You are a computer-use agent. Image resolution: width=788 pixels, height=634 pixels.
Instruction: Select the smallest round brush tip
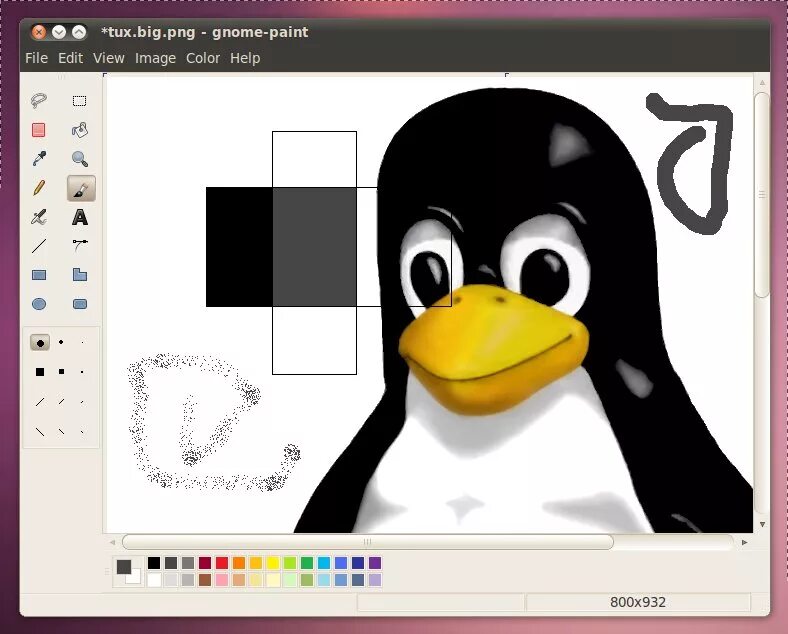click(x=82, y=342)
